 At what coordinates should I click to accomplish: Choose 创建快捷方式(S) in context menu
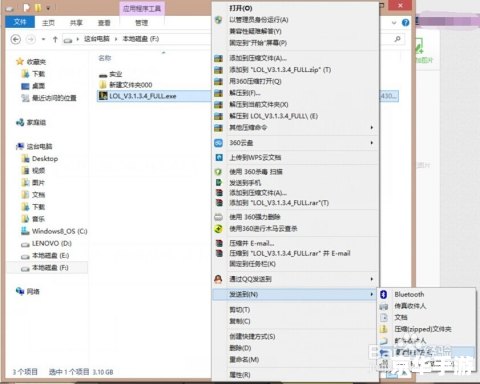(252, 336)
